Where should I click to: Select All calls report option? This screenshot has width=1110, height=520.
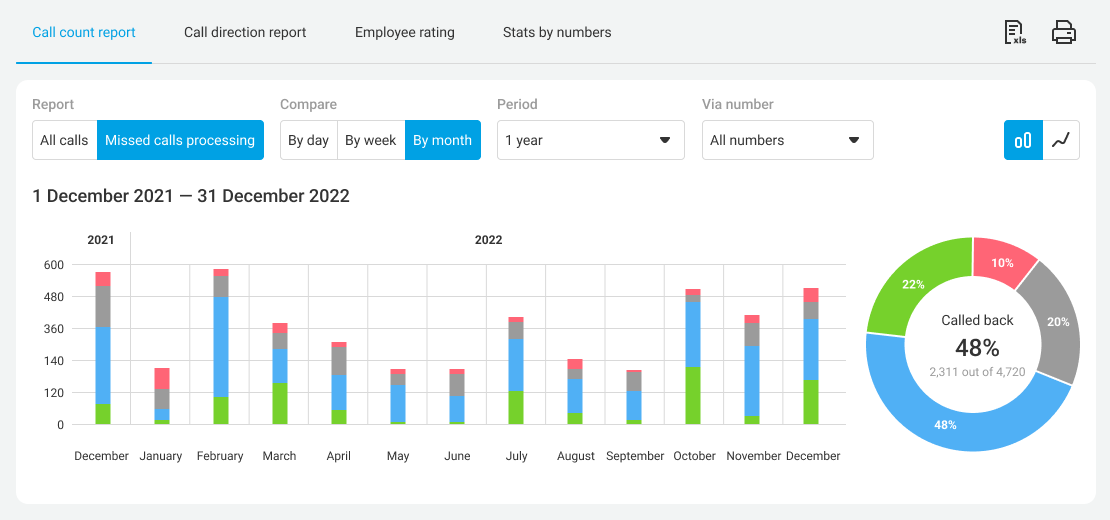64,140
